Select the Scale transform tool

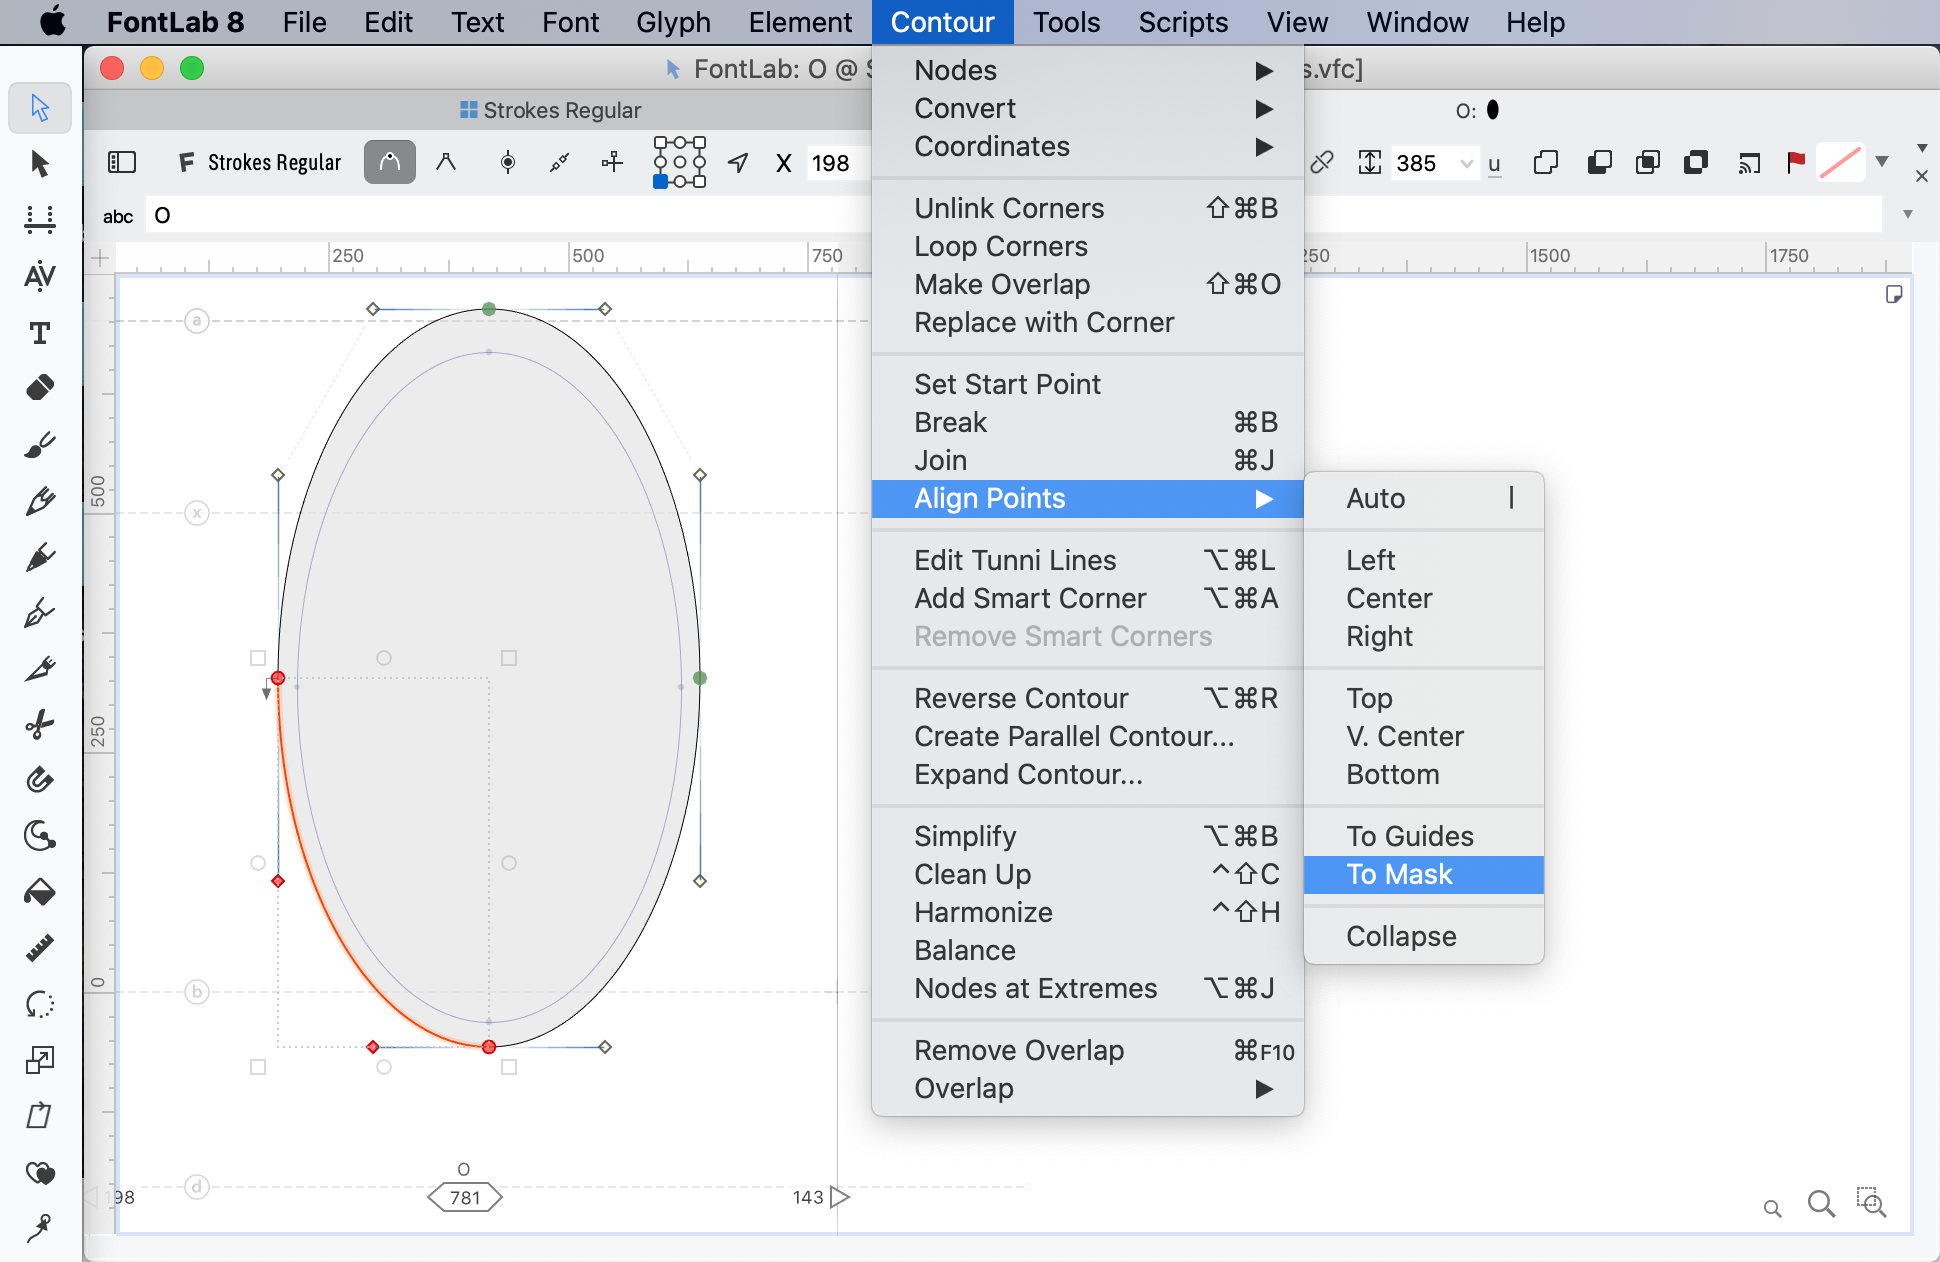(40, 1060)
